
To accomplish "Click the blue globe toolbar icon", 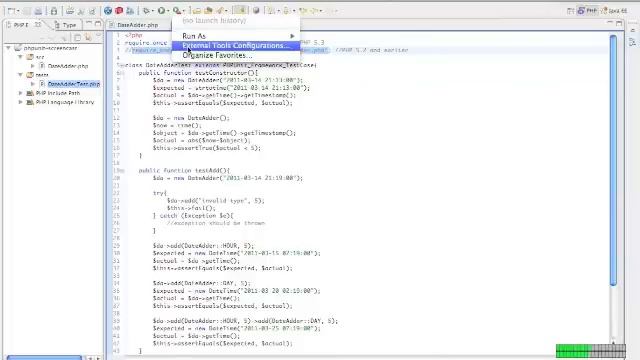I will coord(108,11).
